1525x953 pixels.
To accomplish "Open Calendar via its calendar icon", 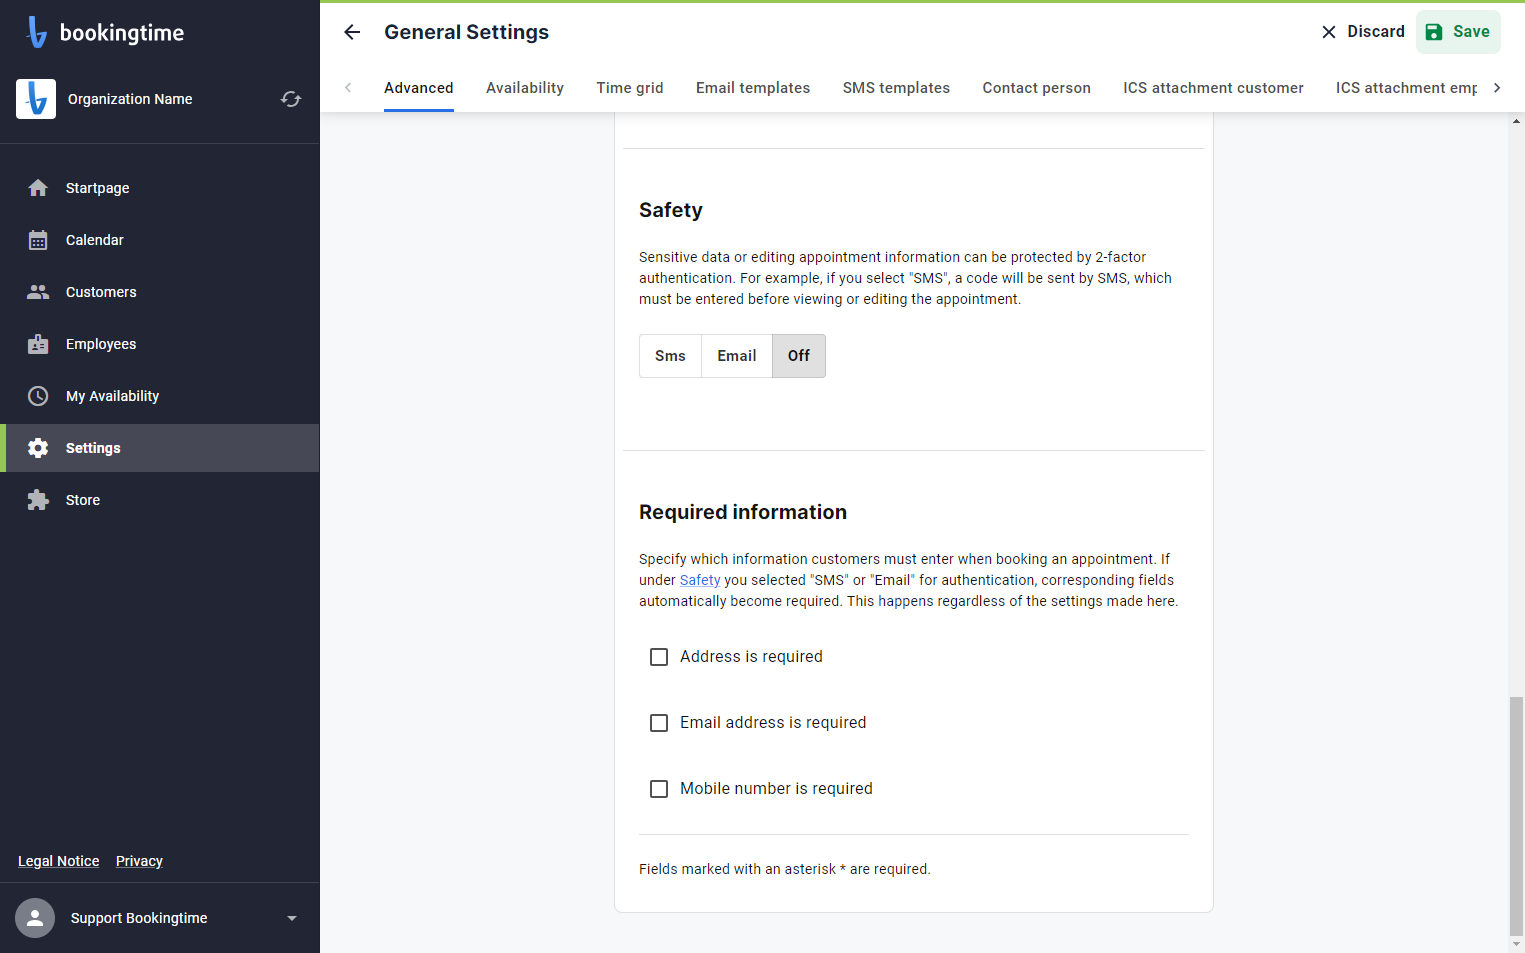I will click(38, 240).
